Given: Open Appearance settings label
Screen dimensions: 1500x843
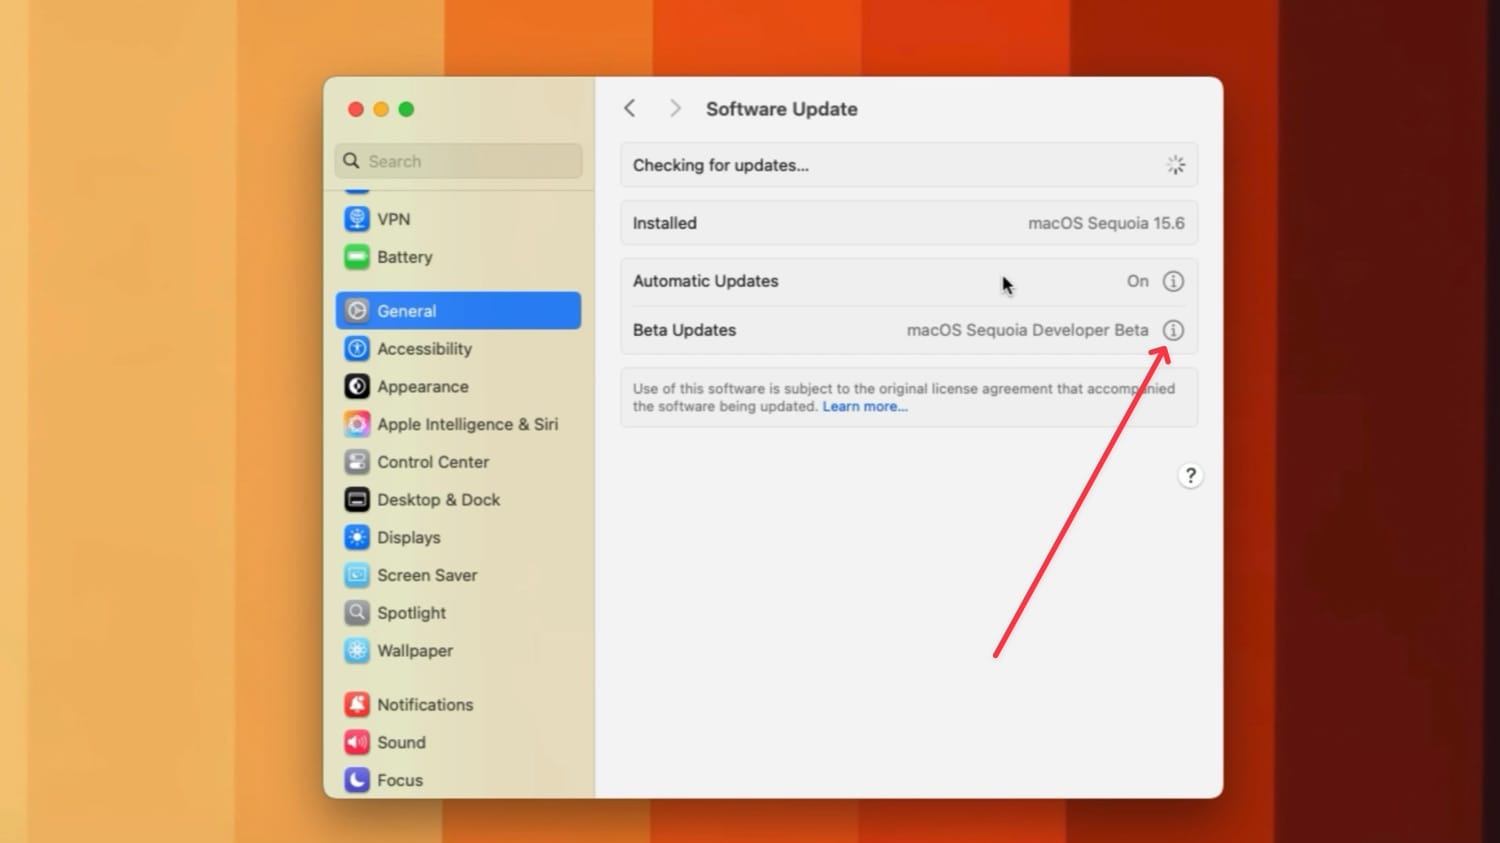Looking at the screenshot, I should click(x=423, y=387).
